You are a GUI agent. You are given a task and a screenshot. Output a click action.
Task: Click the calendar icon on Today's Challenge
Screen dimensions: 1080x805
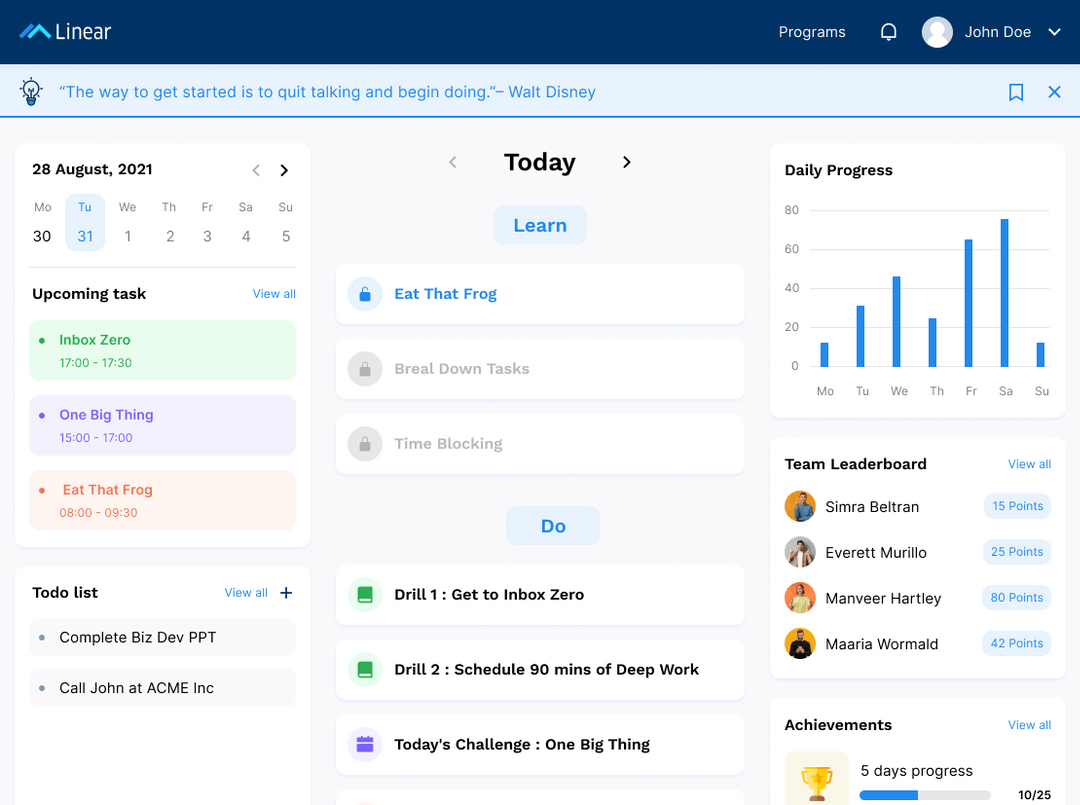[x=365, y=744]
